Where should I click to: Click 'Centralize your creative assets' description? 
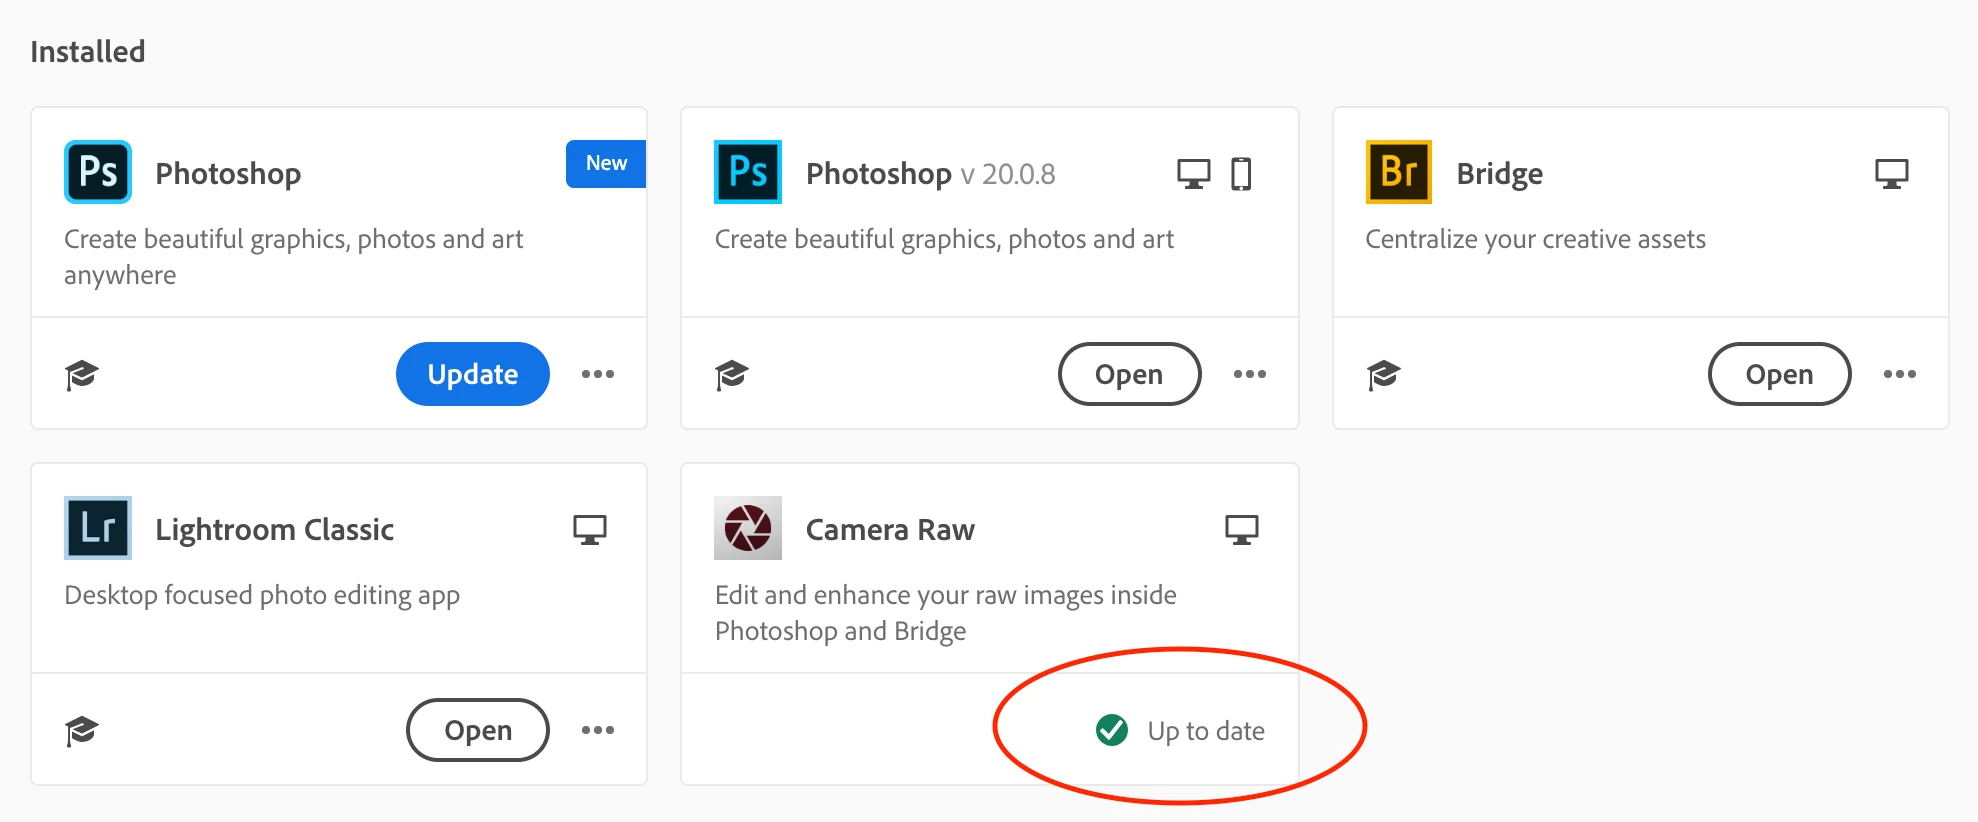pyautogui.click(x=1535, y=240)
